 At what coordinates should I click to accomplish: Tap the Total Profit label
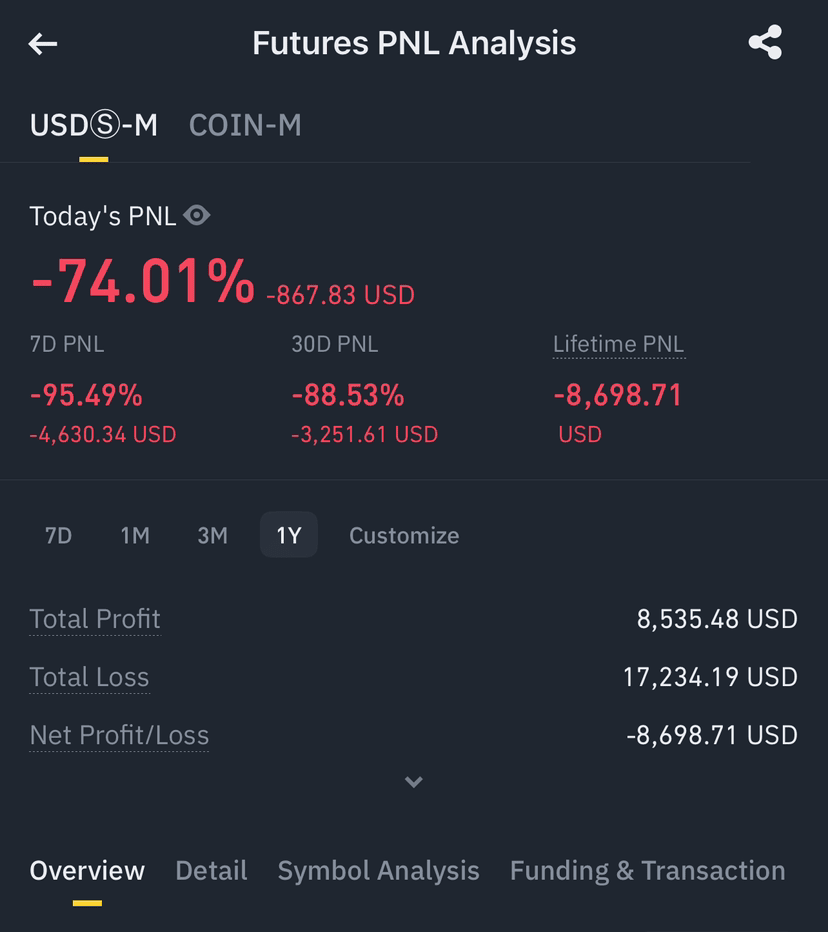coord(95,619)
